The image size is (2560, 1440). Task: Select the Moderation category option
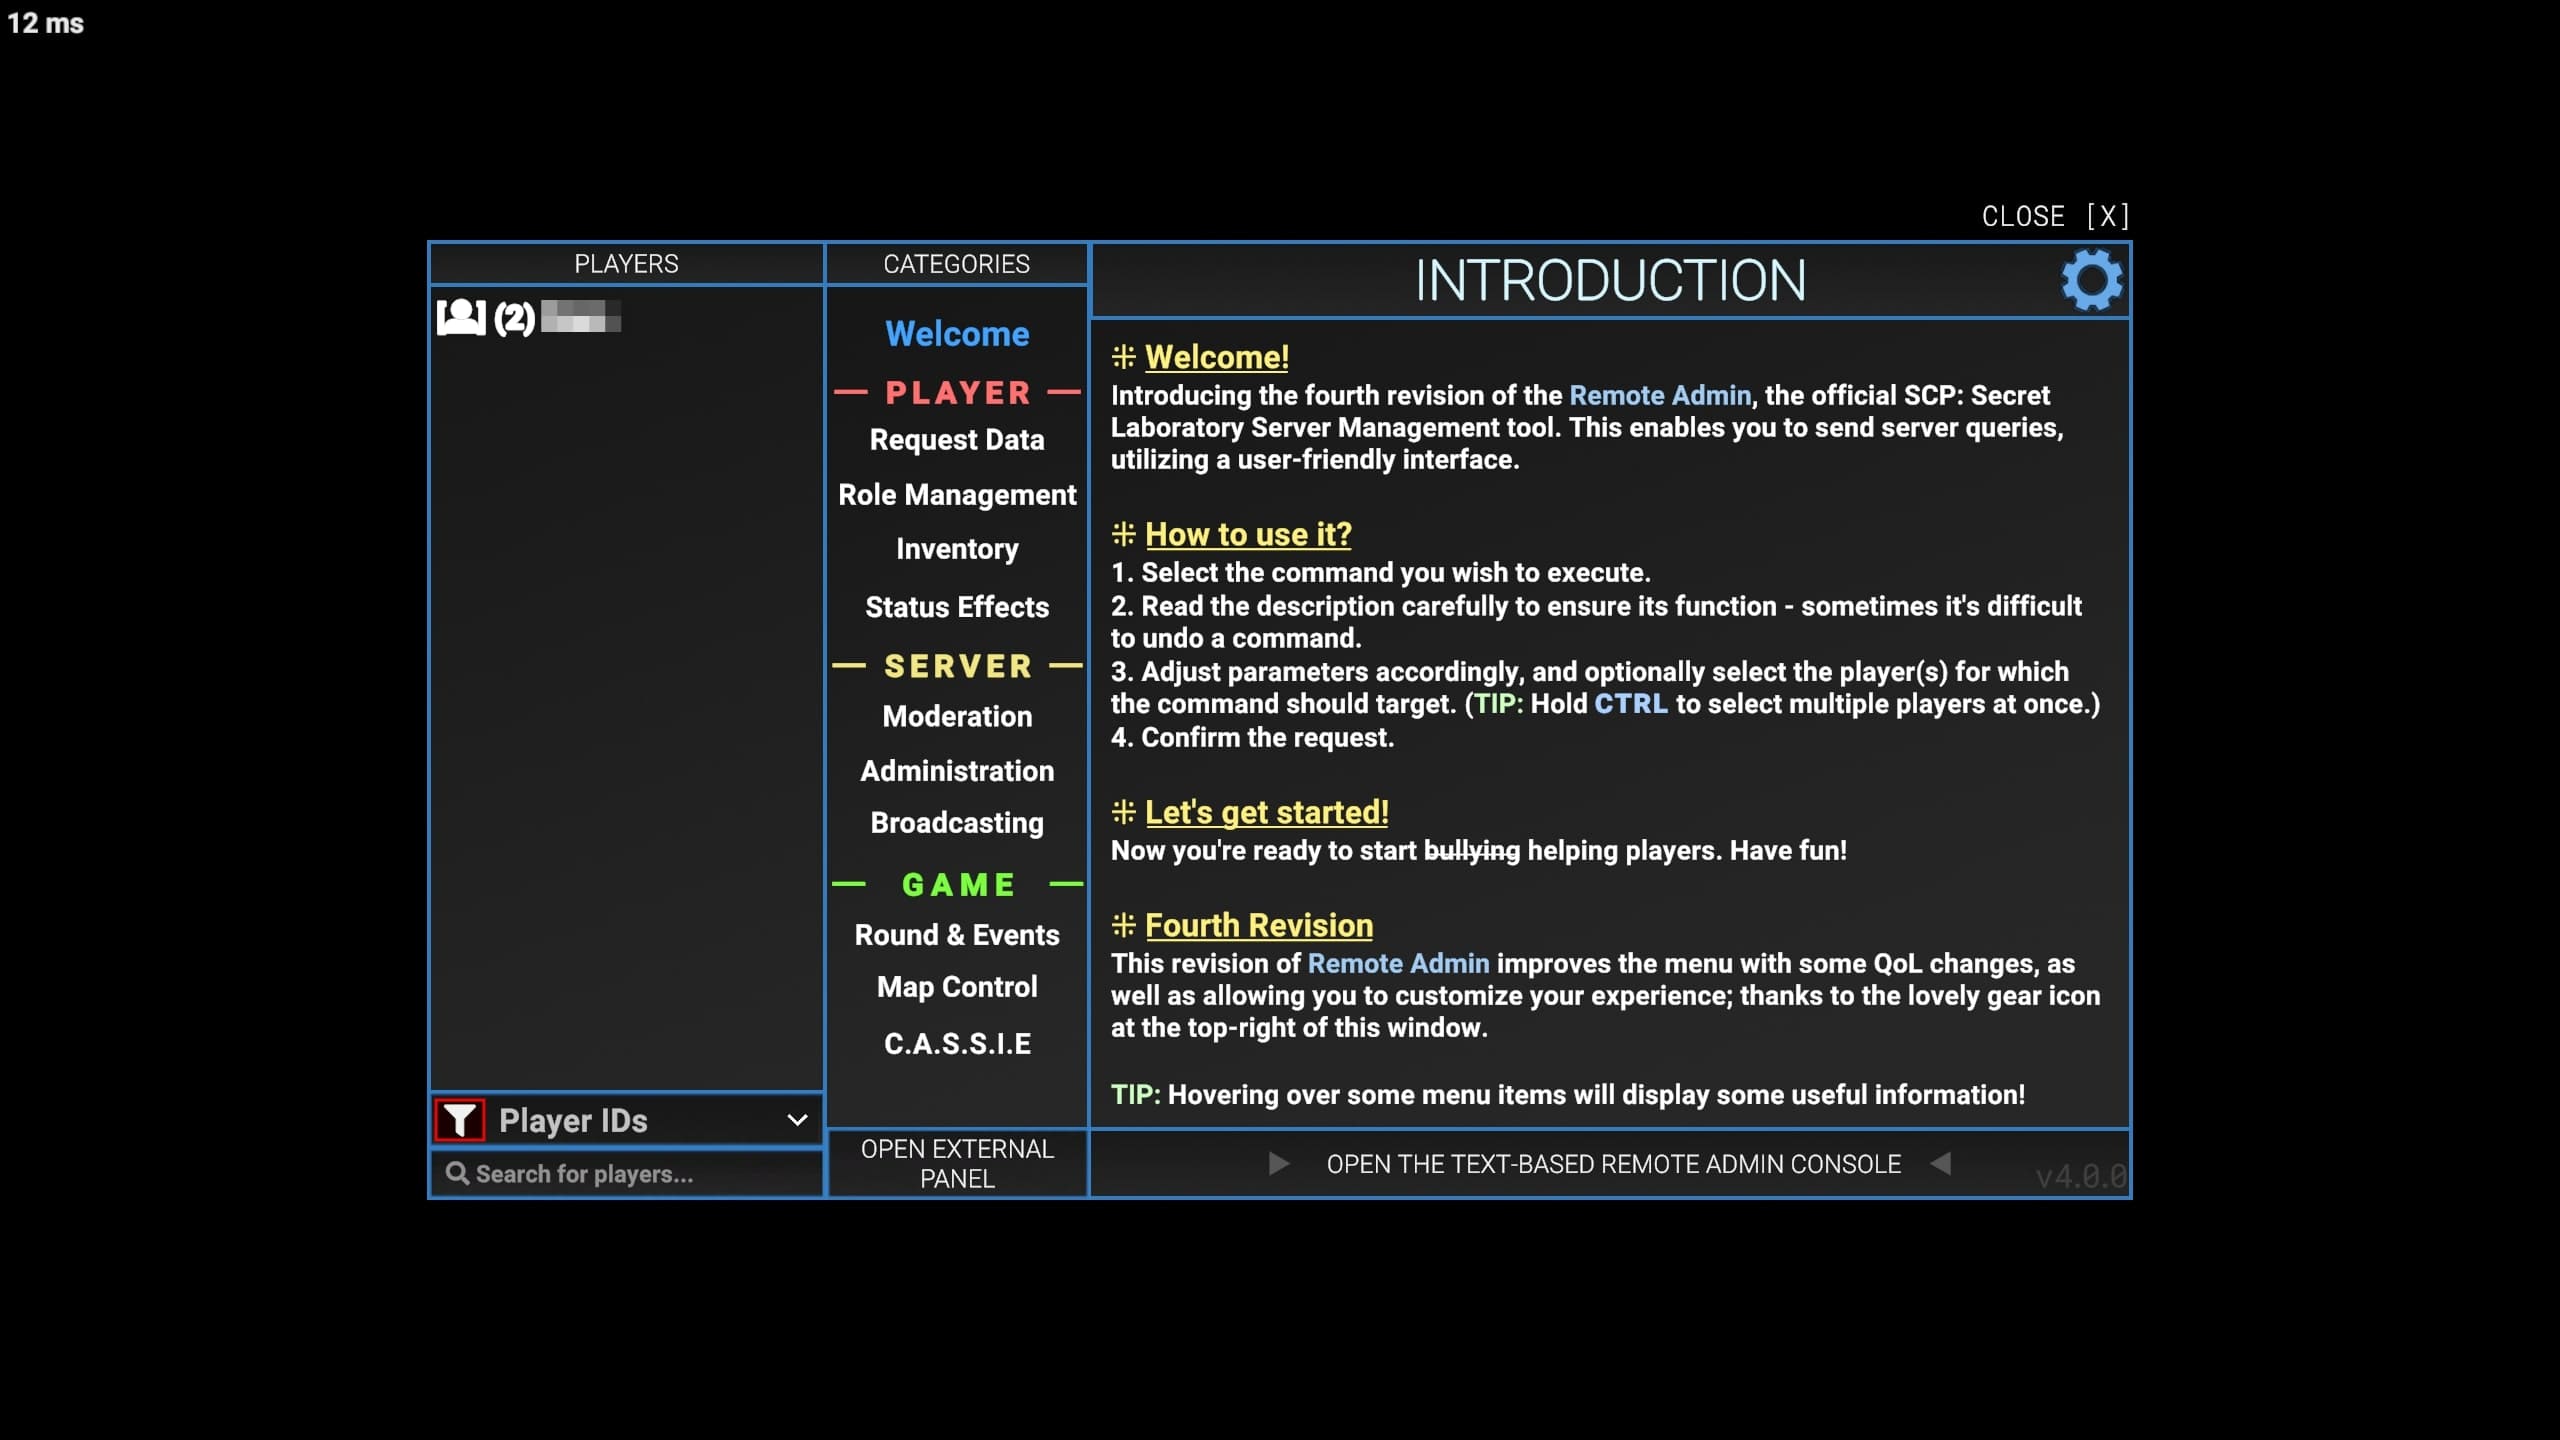click(956, 717)
